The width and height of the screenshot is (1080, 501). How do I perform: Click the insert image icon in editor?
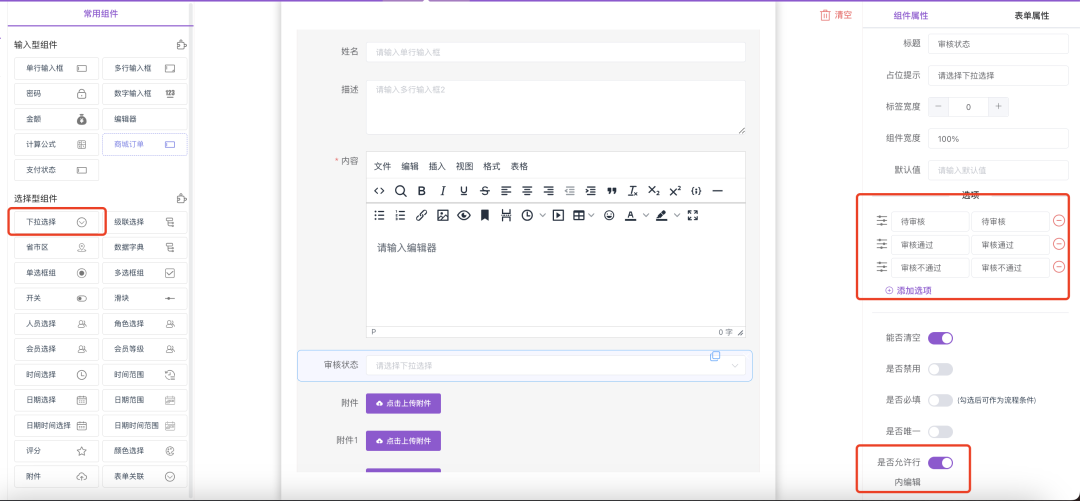tap(443, 215)
